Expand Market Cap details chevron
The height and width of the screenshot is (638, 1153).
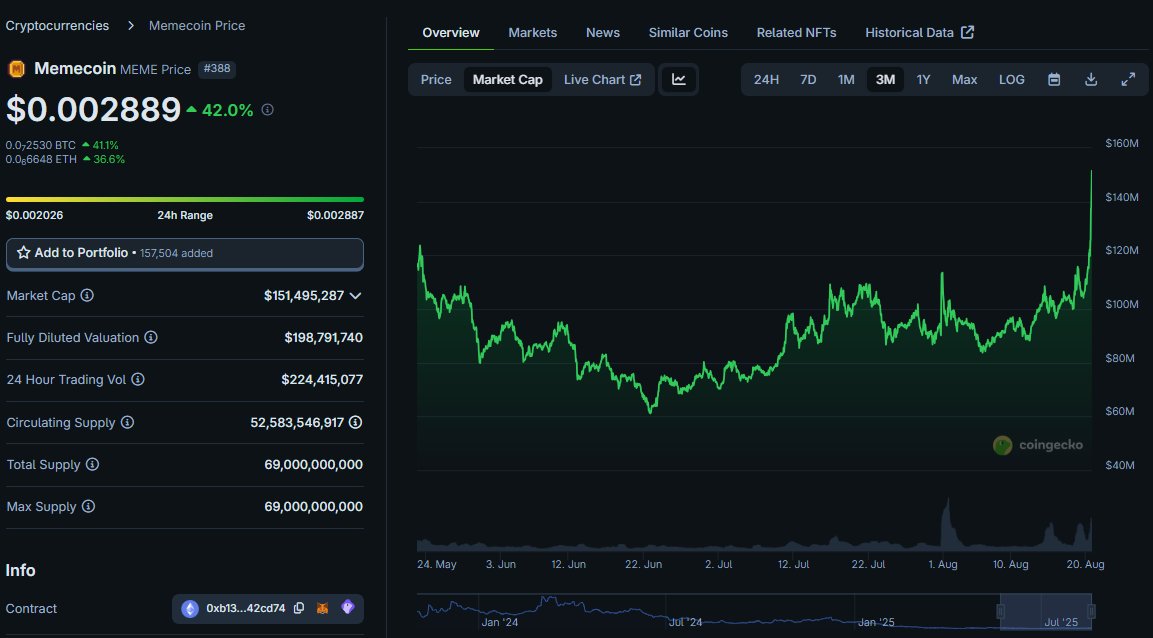[355, 295]
